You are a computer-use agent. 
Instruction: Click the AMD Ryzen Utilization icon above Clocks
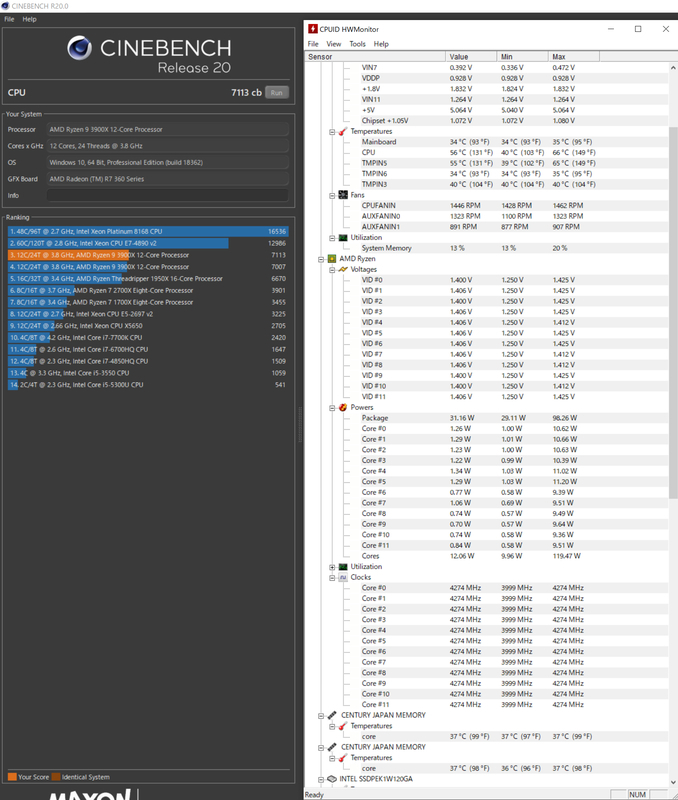[x=343, y=566]
